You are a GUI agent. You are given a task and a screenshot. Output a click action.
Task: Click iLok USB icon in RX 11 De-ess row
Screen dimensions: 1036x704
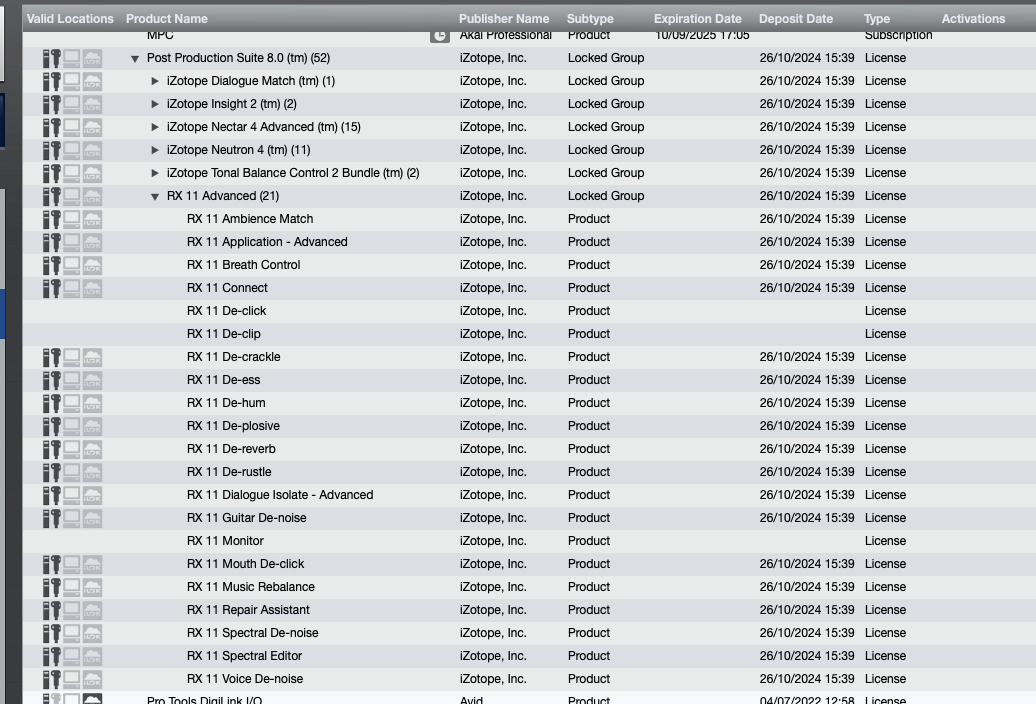[x=52, y=380]
